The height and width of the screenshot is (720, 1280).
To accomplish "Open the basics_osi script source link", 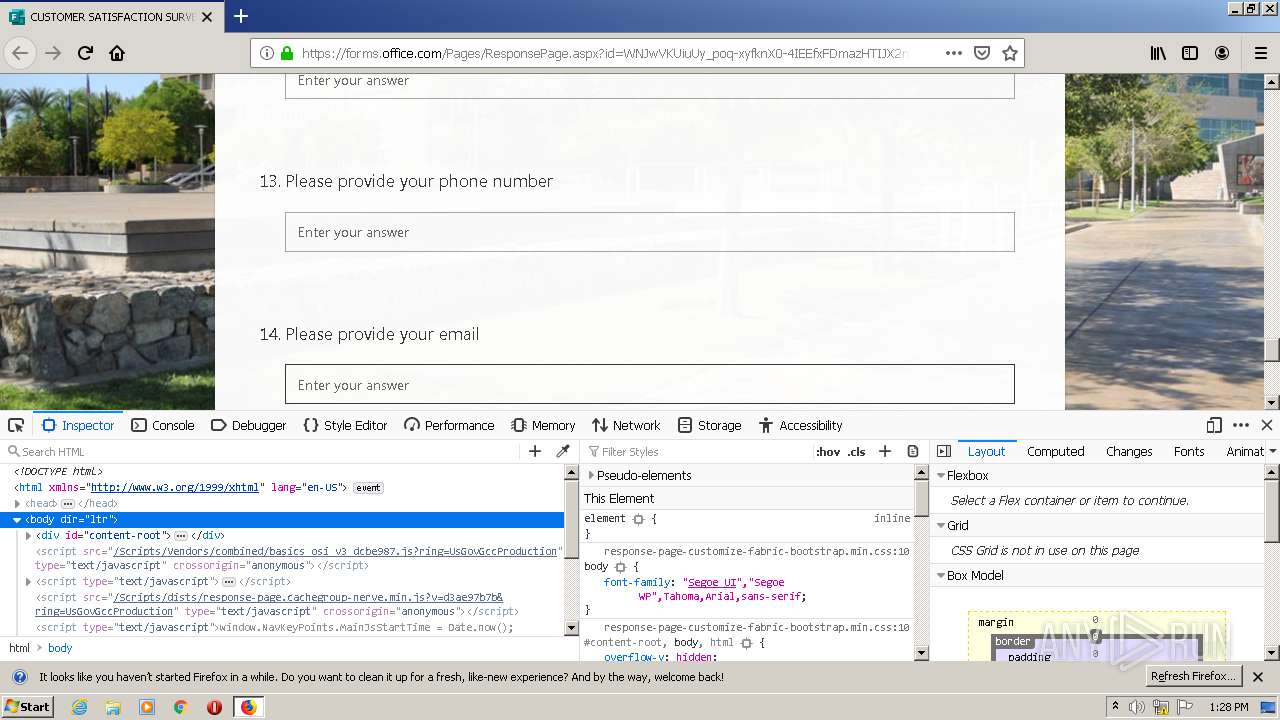I will (x=335, y=551).
